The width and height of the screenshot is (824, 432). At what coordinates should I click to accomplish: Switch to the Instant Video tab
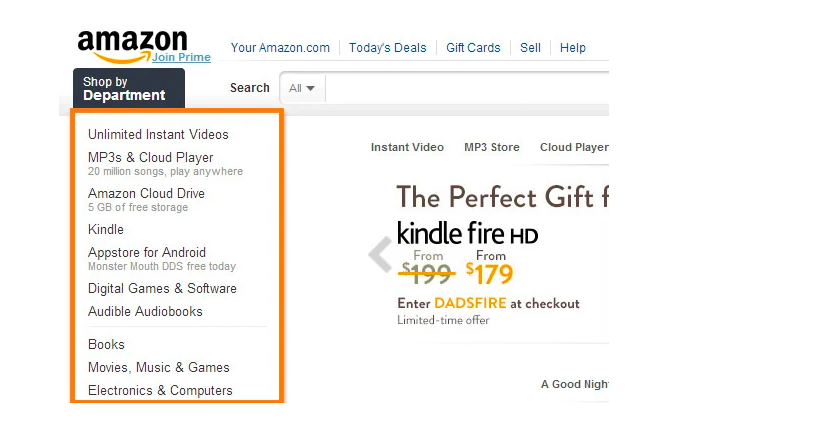tap(407, 147)
